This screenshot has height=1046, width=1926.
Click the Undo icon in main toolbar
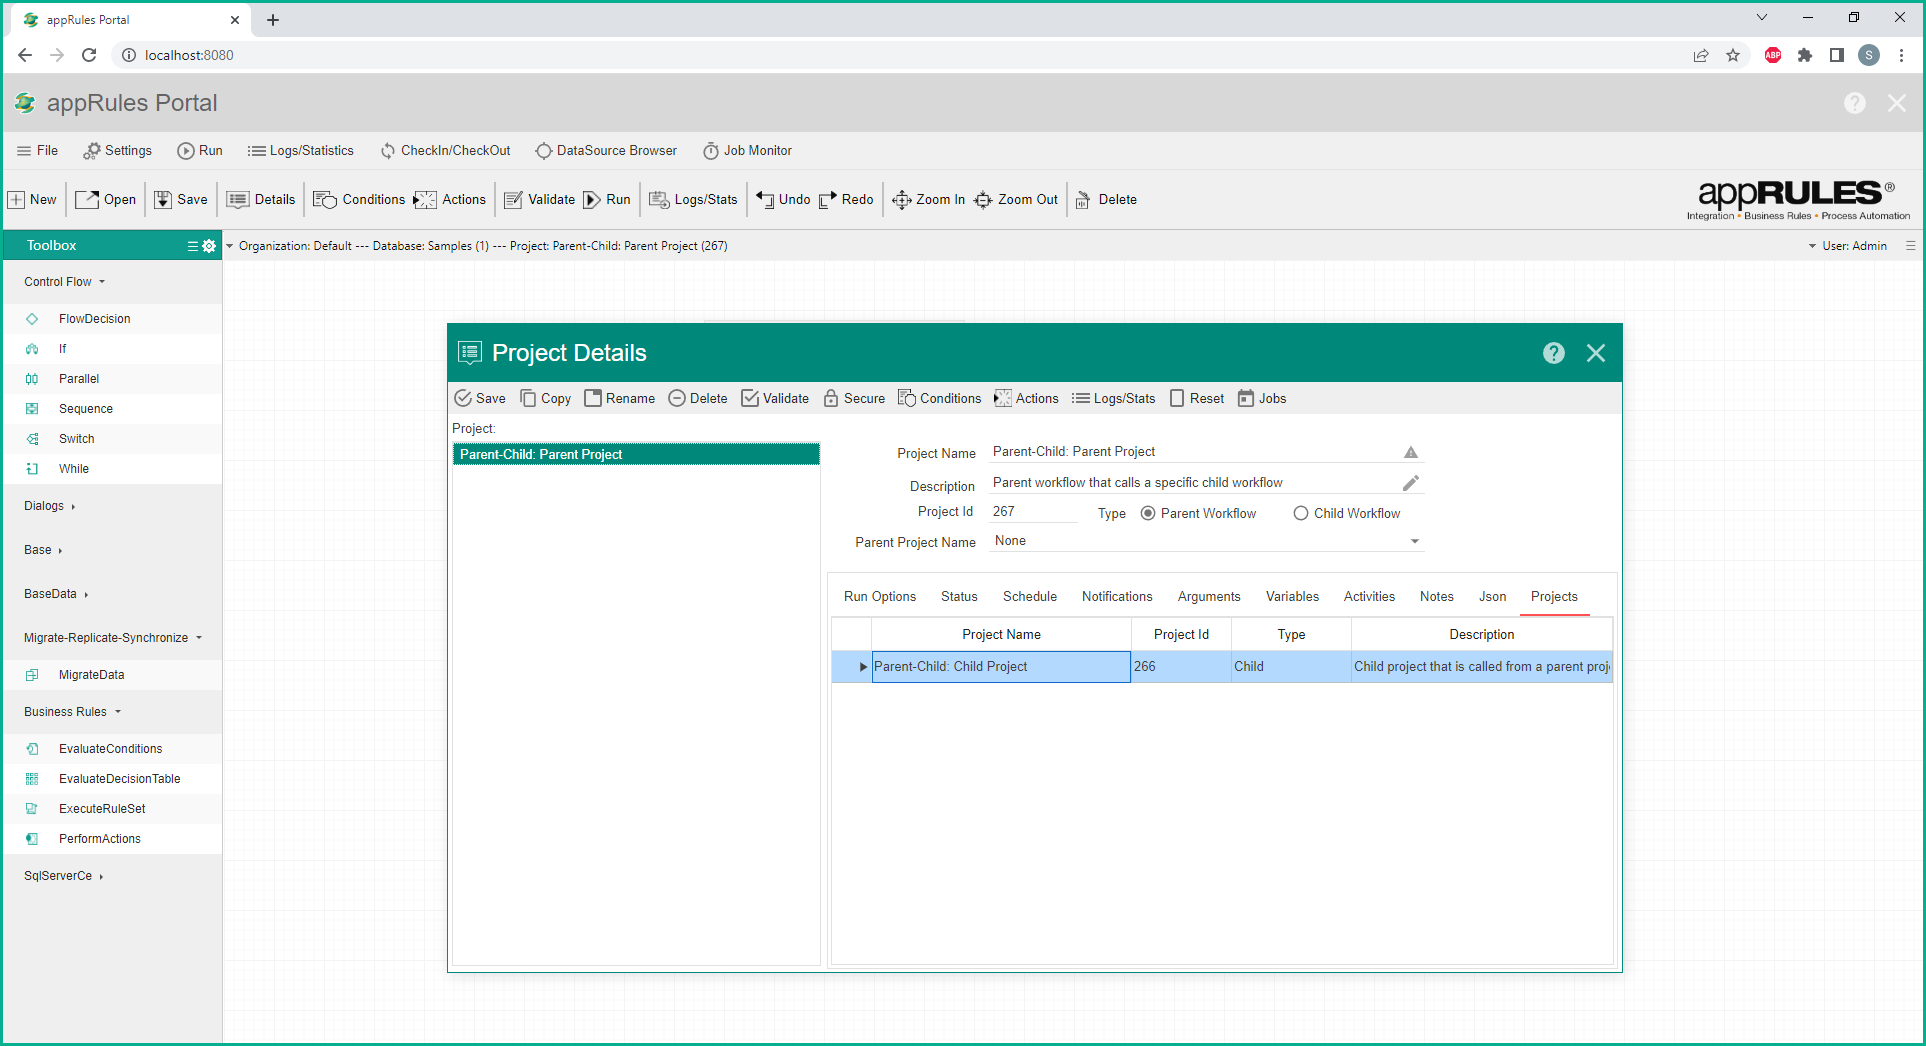click(765, 200)
